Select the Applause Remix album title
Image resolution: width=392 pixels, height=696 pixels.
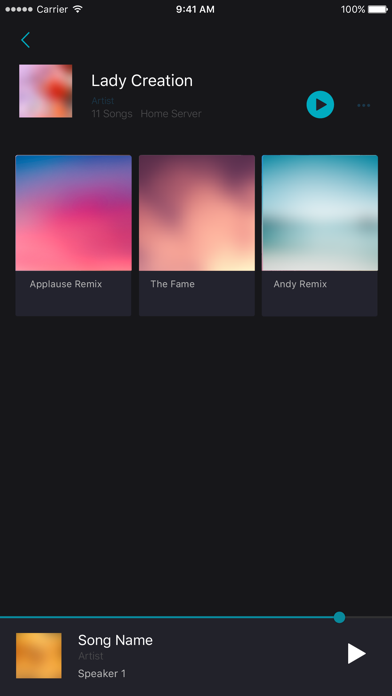66,284
